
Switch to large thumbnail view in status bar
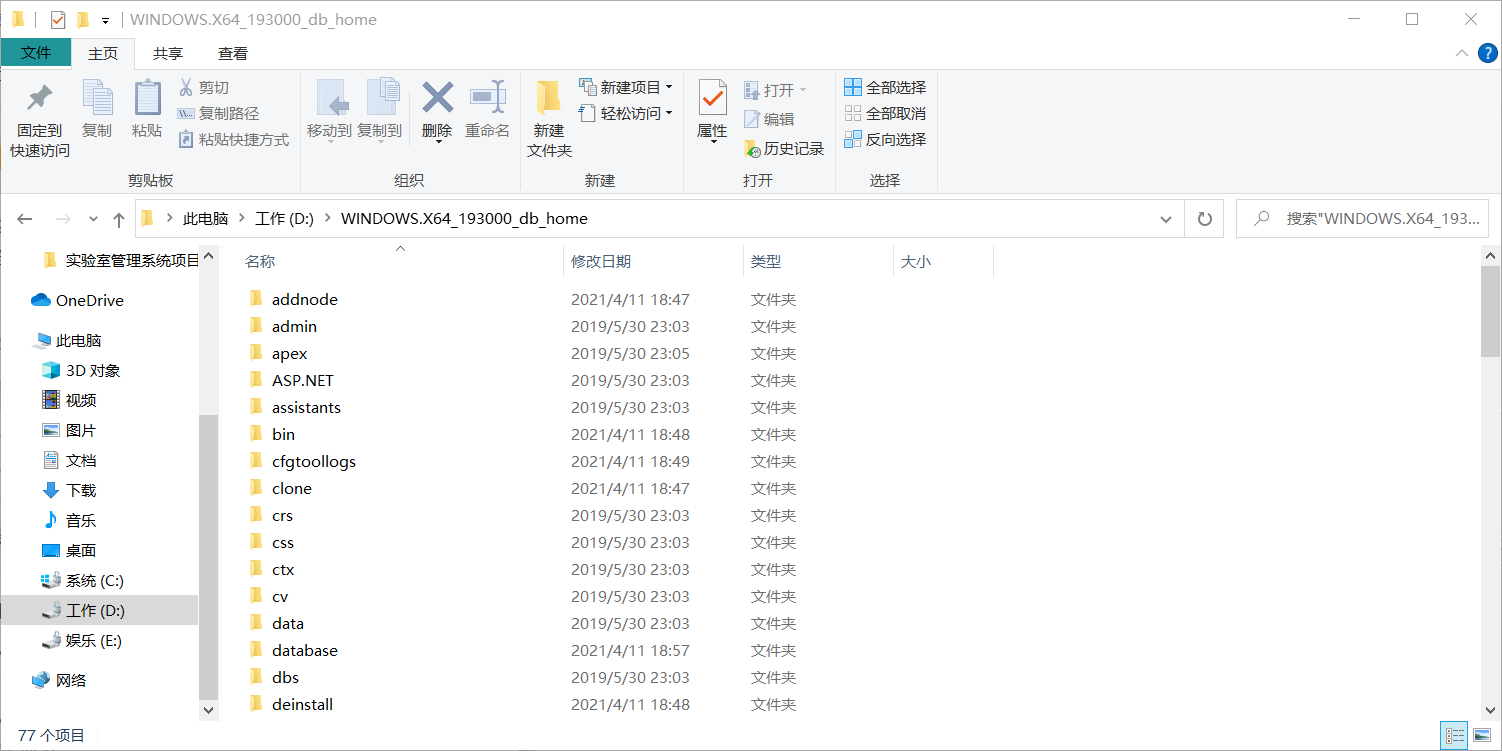tap(1480, 735)
